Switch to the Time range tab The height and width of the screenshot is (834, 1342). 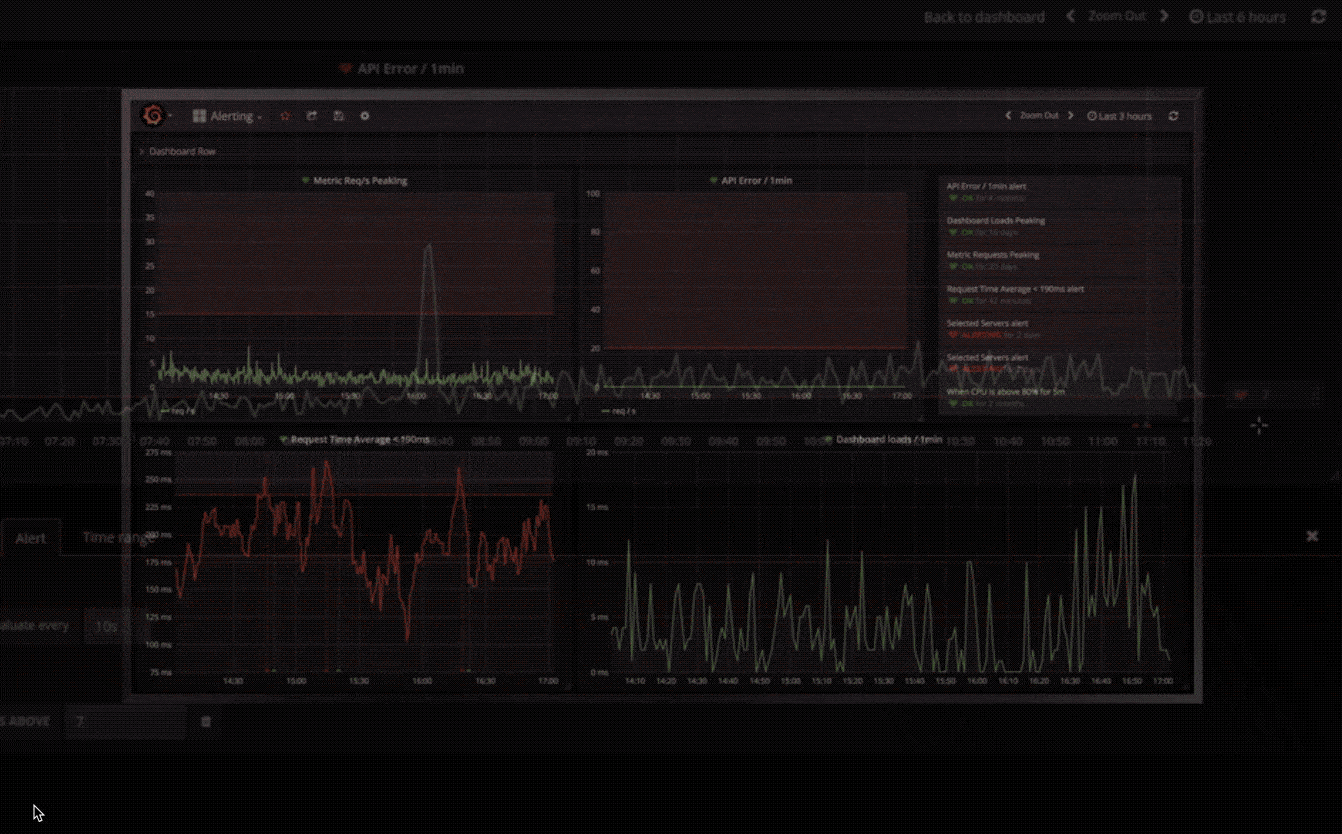(118, 538)
